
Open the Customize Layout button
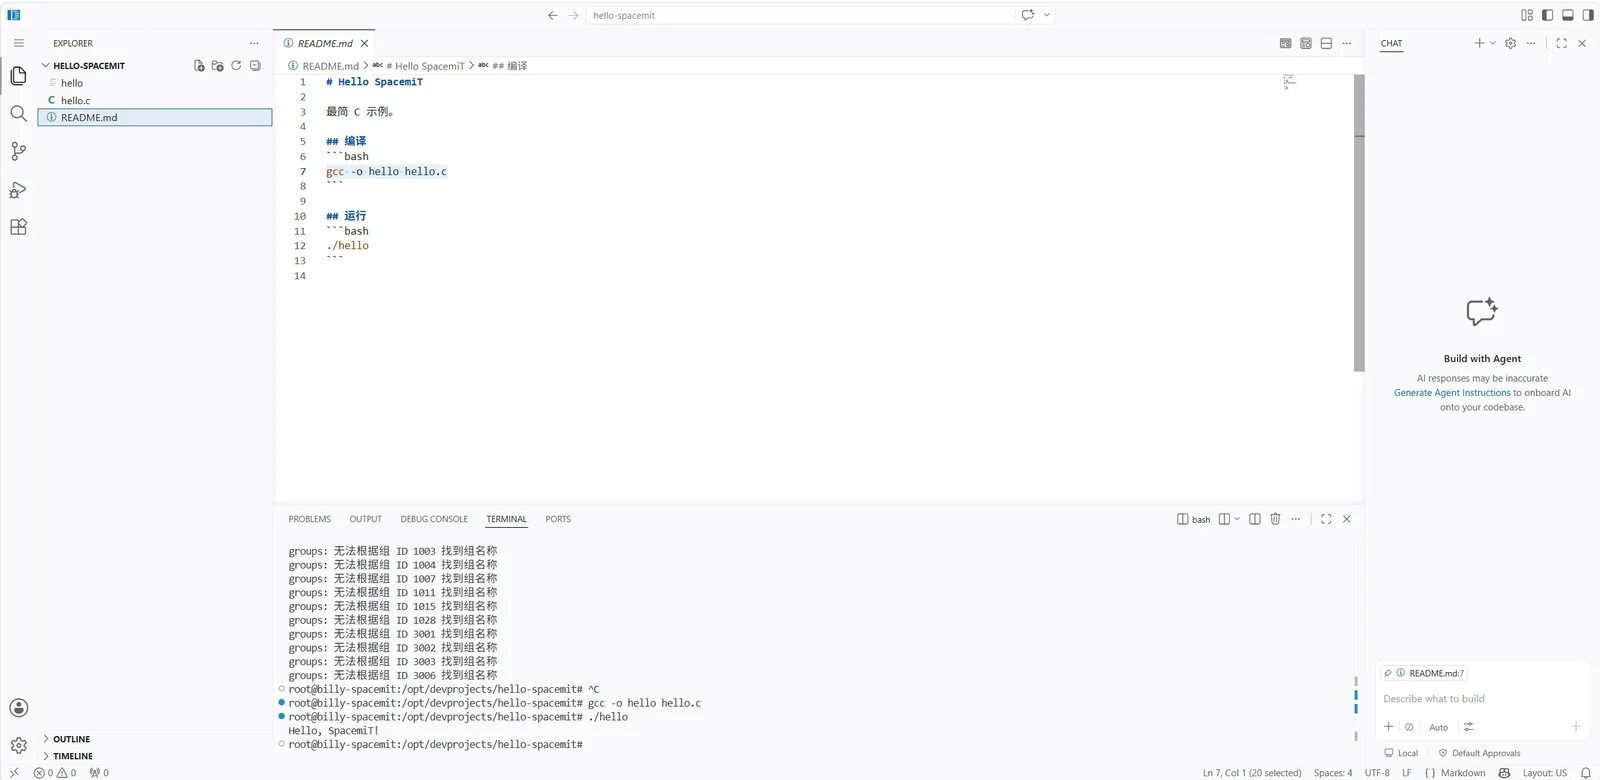(x=1527, y=15)
